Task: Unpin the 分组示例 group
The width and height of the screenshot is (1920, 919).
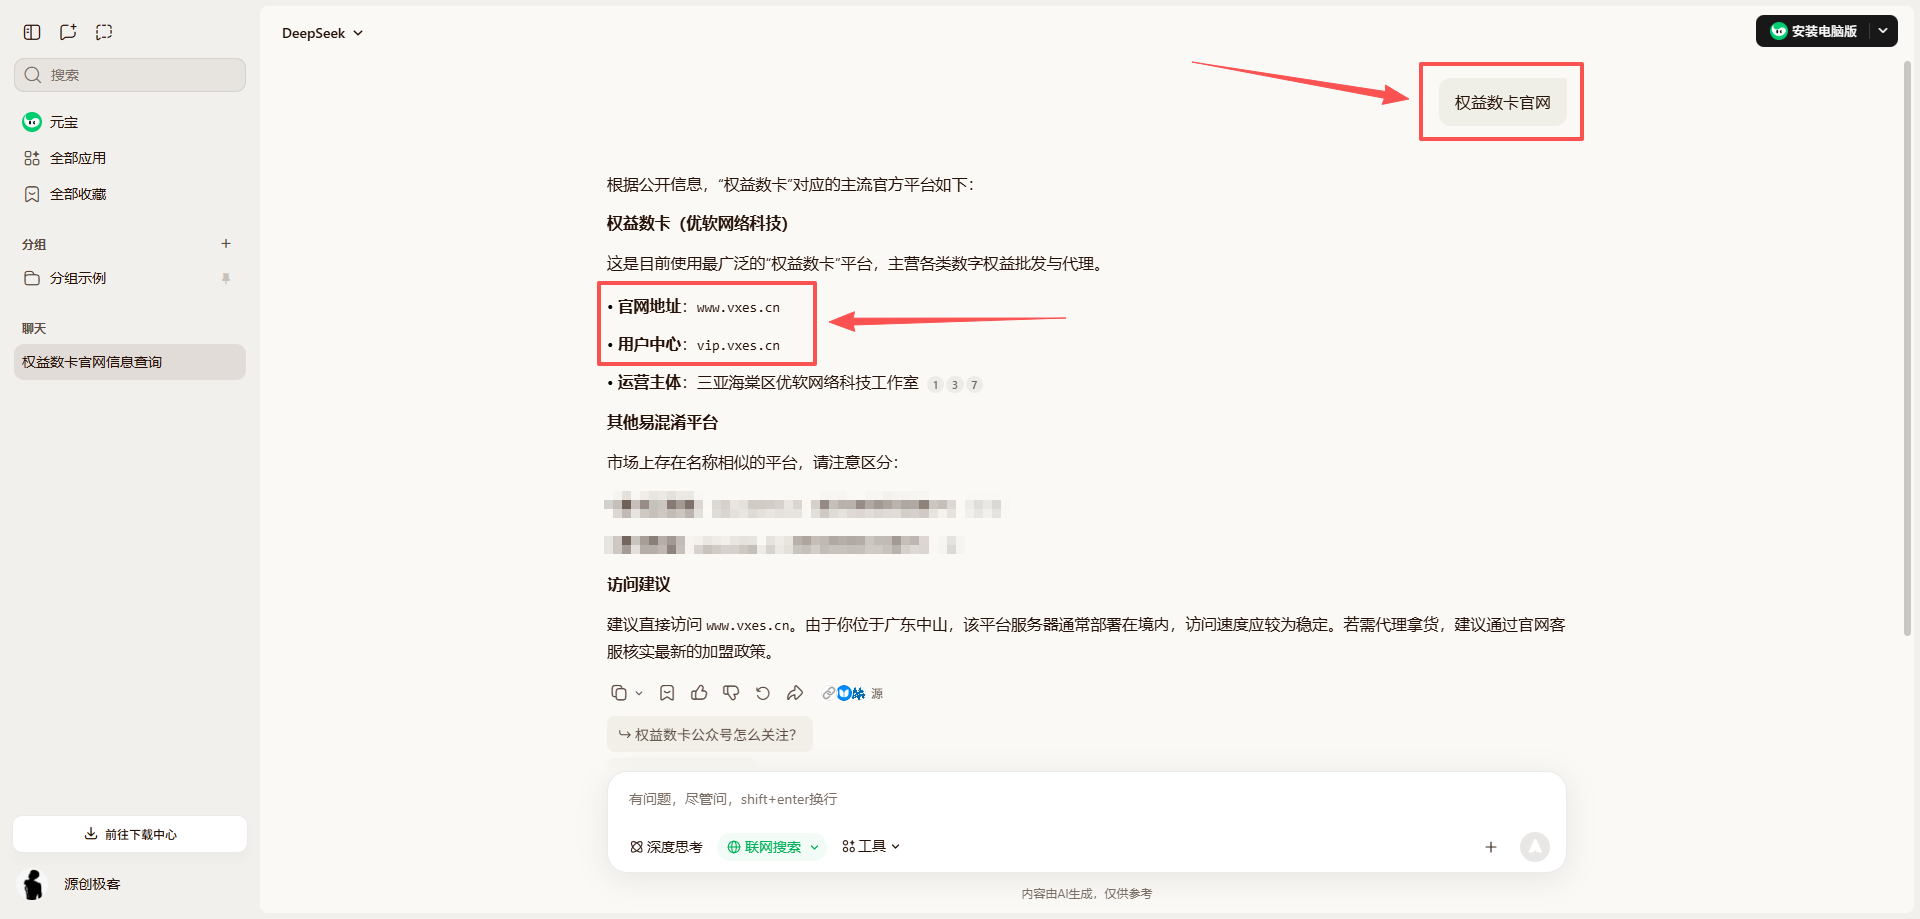Action: point(226,278)
